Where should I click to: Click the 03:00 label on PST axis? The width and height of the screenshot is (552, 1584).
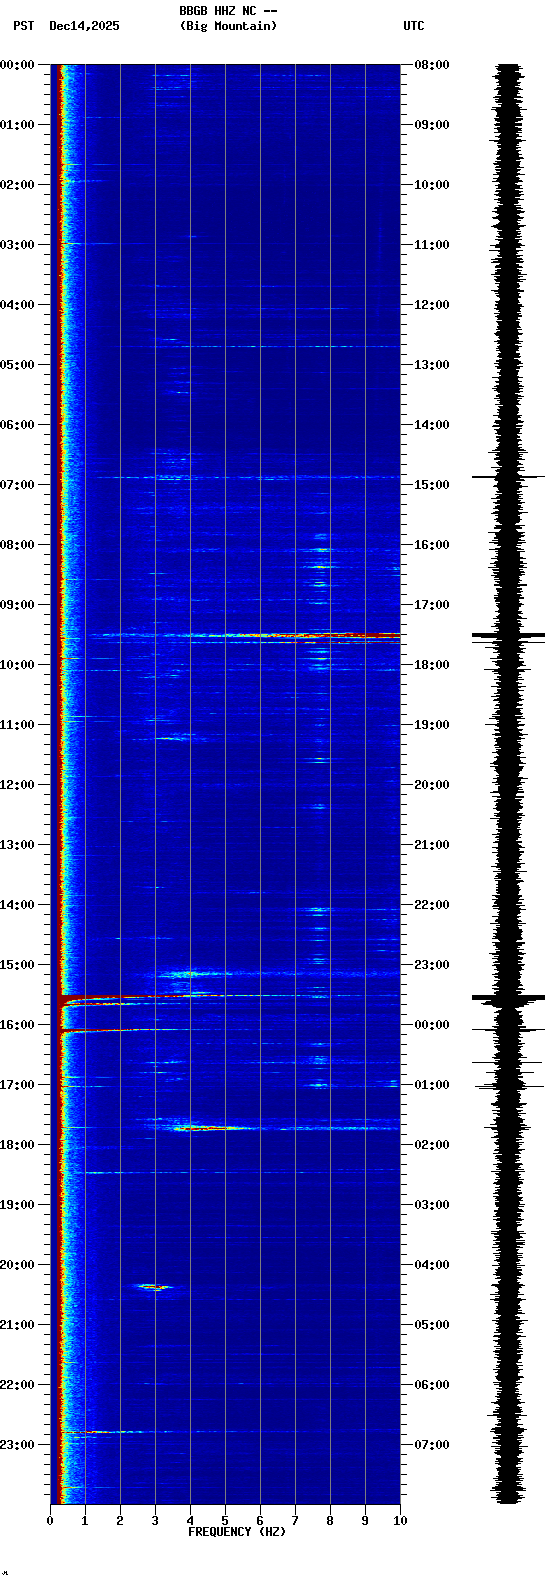pyautogui.click(x=17, y=245)
